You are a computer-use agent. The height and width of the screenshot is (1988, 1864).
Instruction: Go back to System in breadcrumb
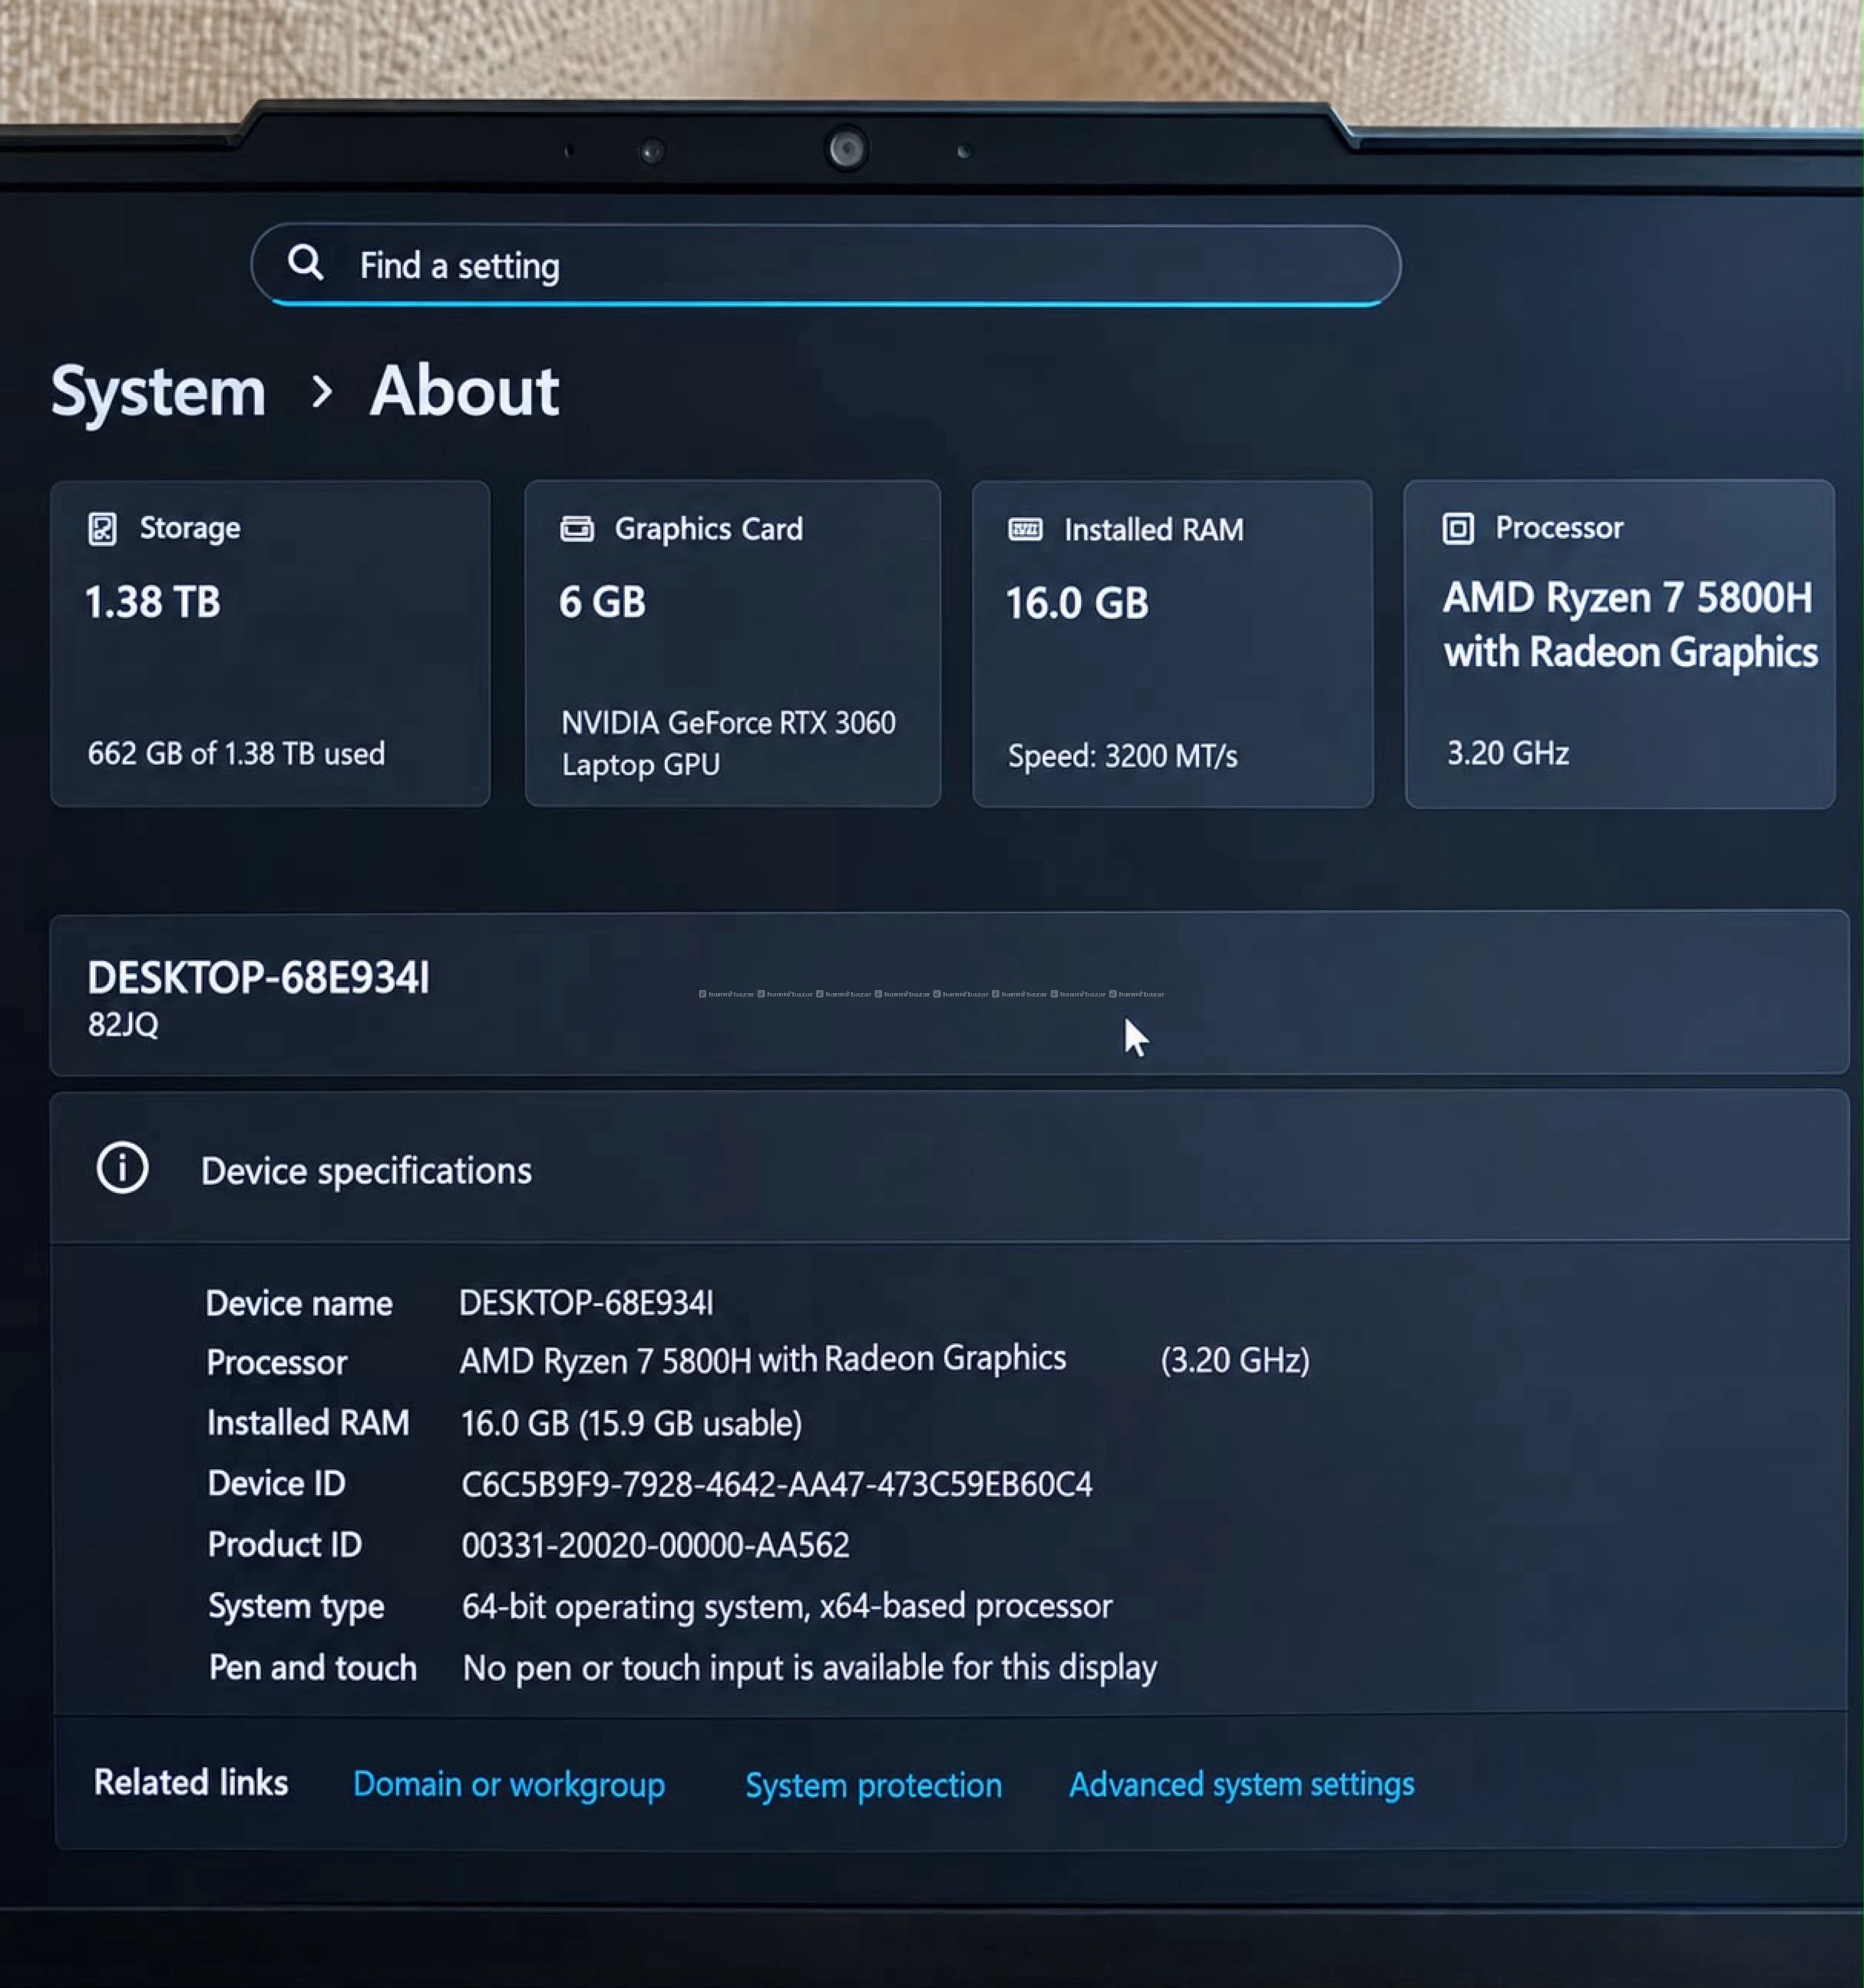tap(158, 391)
